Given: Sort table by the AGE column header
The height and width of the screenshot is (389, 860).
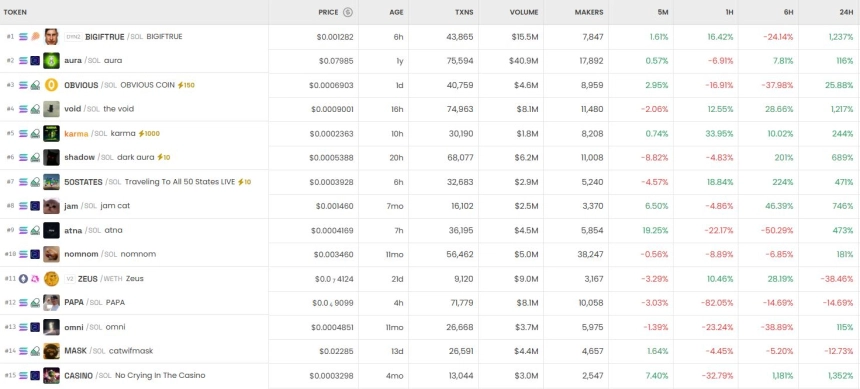Looking at the screenshot, I should 397,12.
